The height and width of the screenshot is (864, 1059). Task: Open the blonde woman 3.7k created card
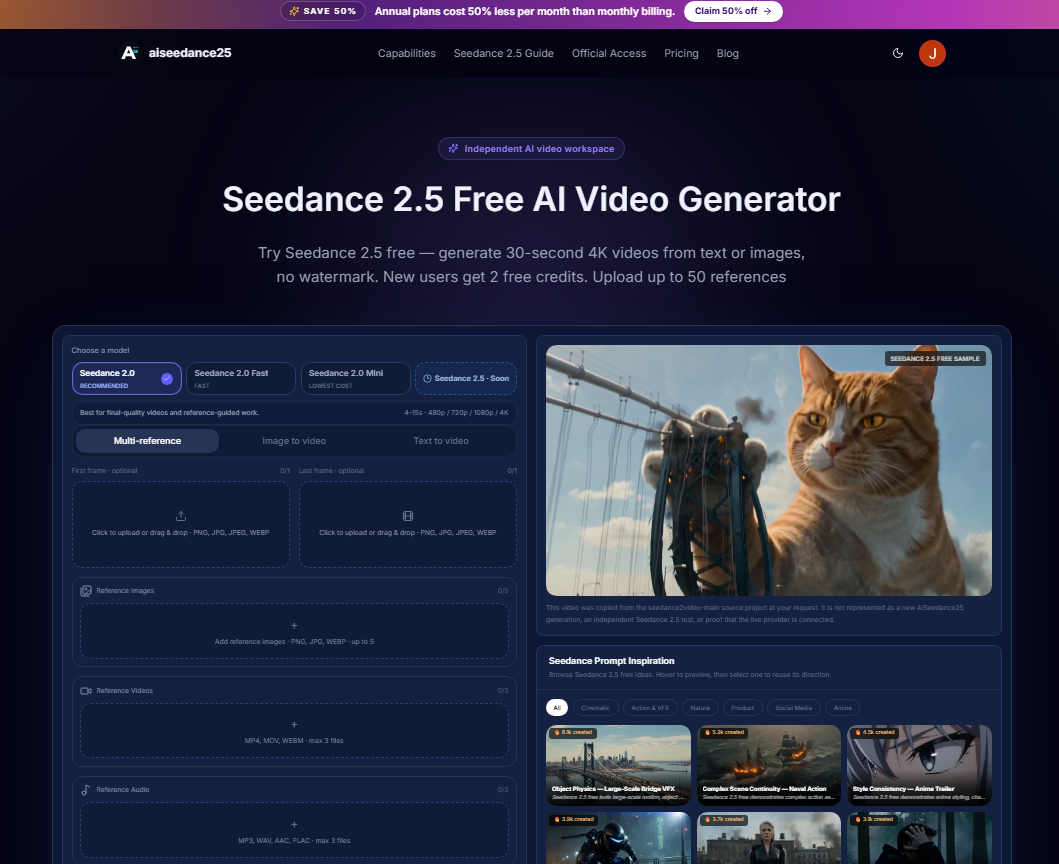[769, 838]
